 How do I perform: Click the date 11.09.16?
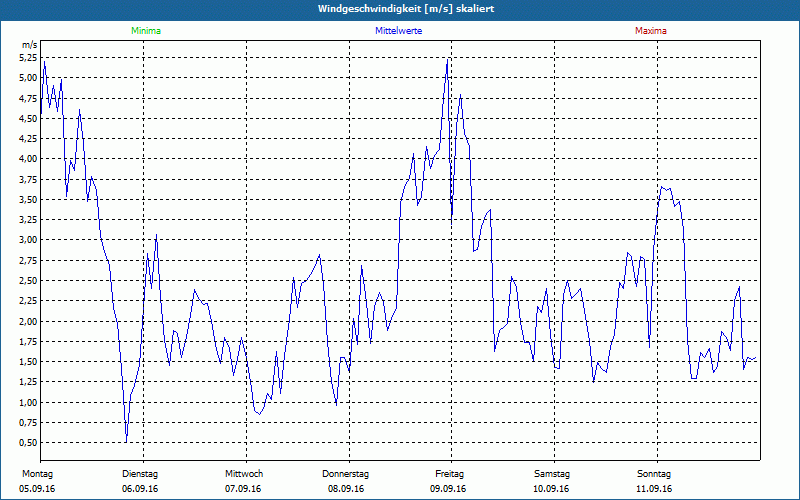[654, 489]
